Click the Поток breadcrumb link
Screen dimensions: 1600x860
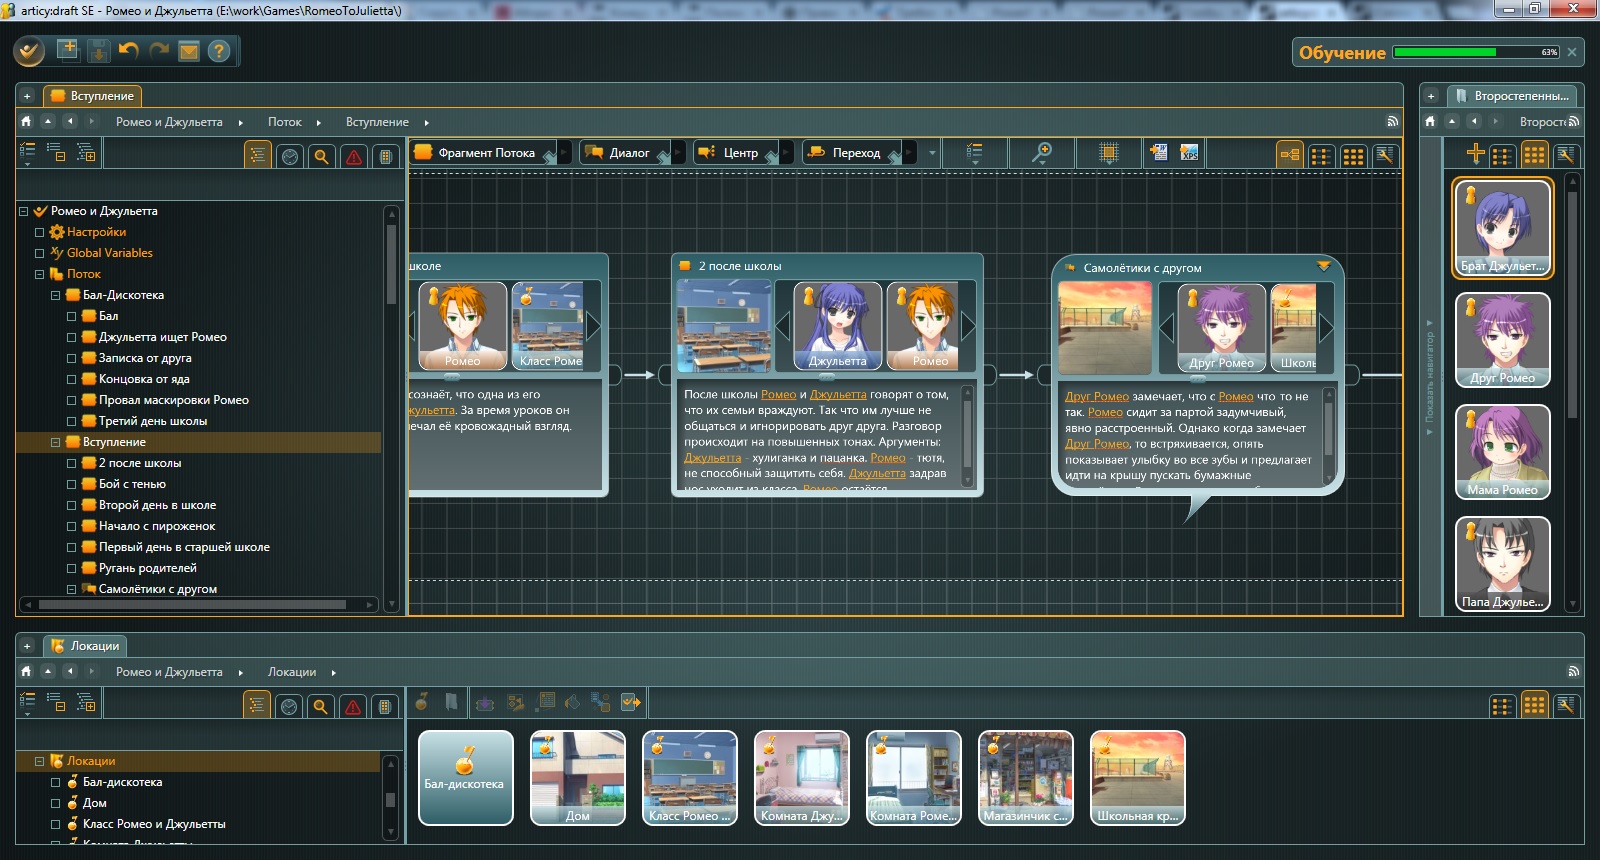tap(284, 122)
